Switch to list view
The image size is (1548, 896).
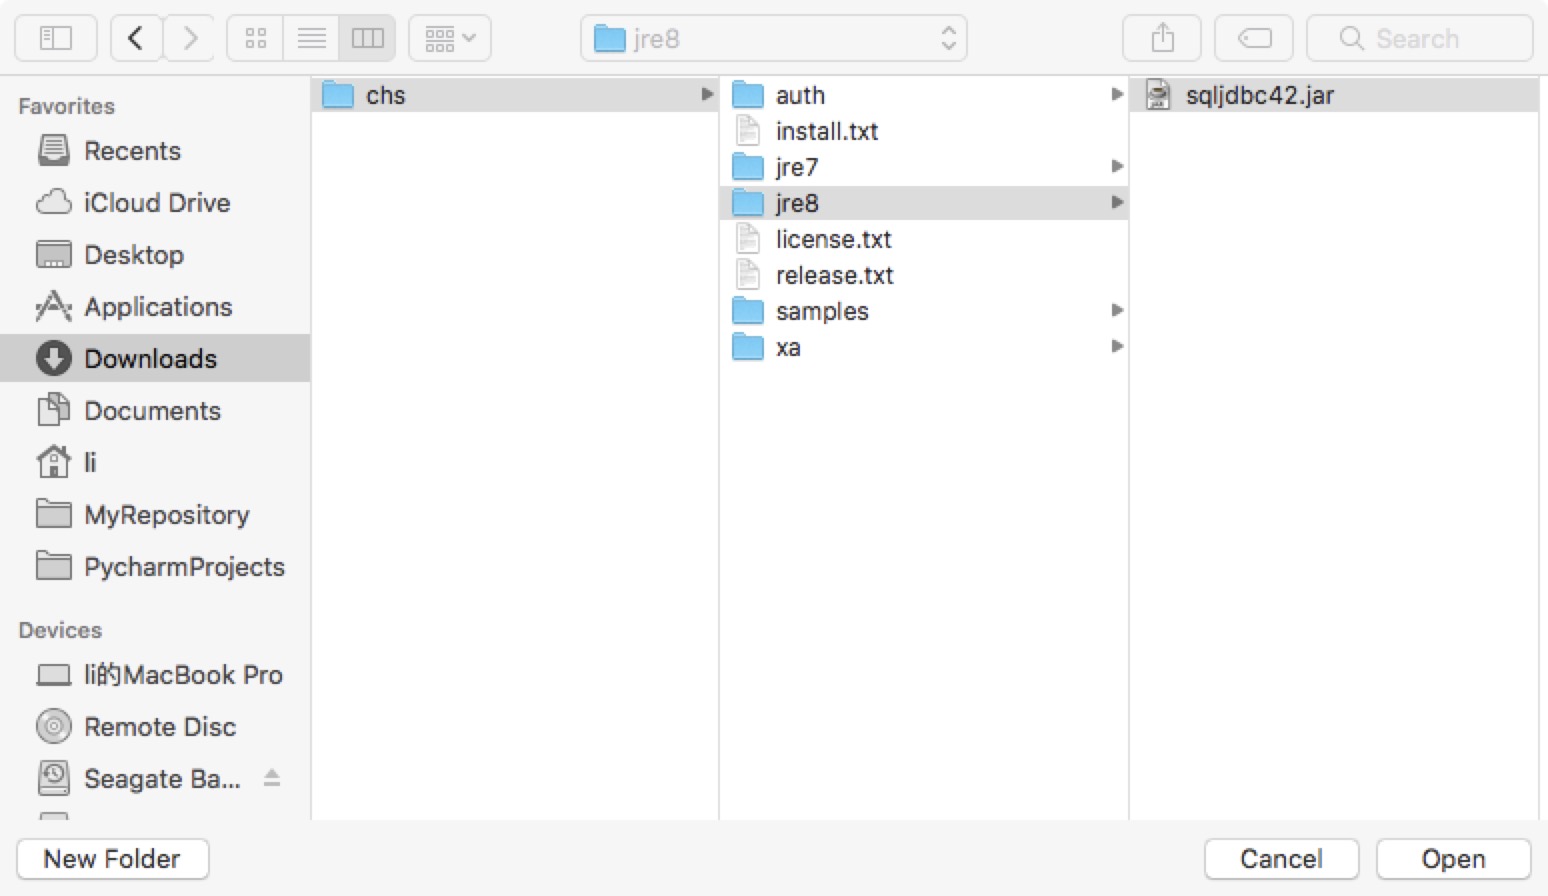pyautogui.click(x=312, y=38)
